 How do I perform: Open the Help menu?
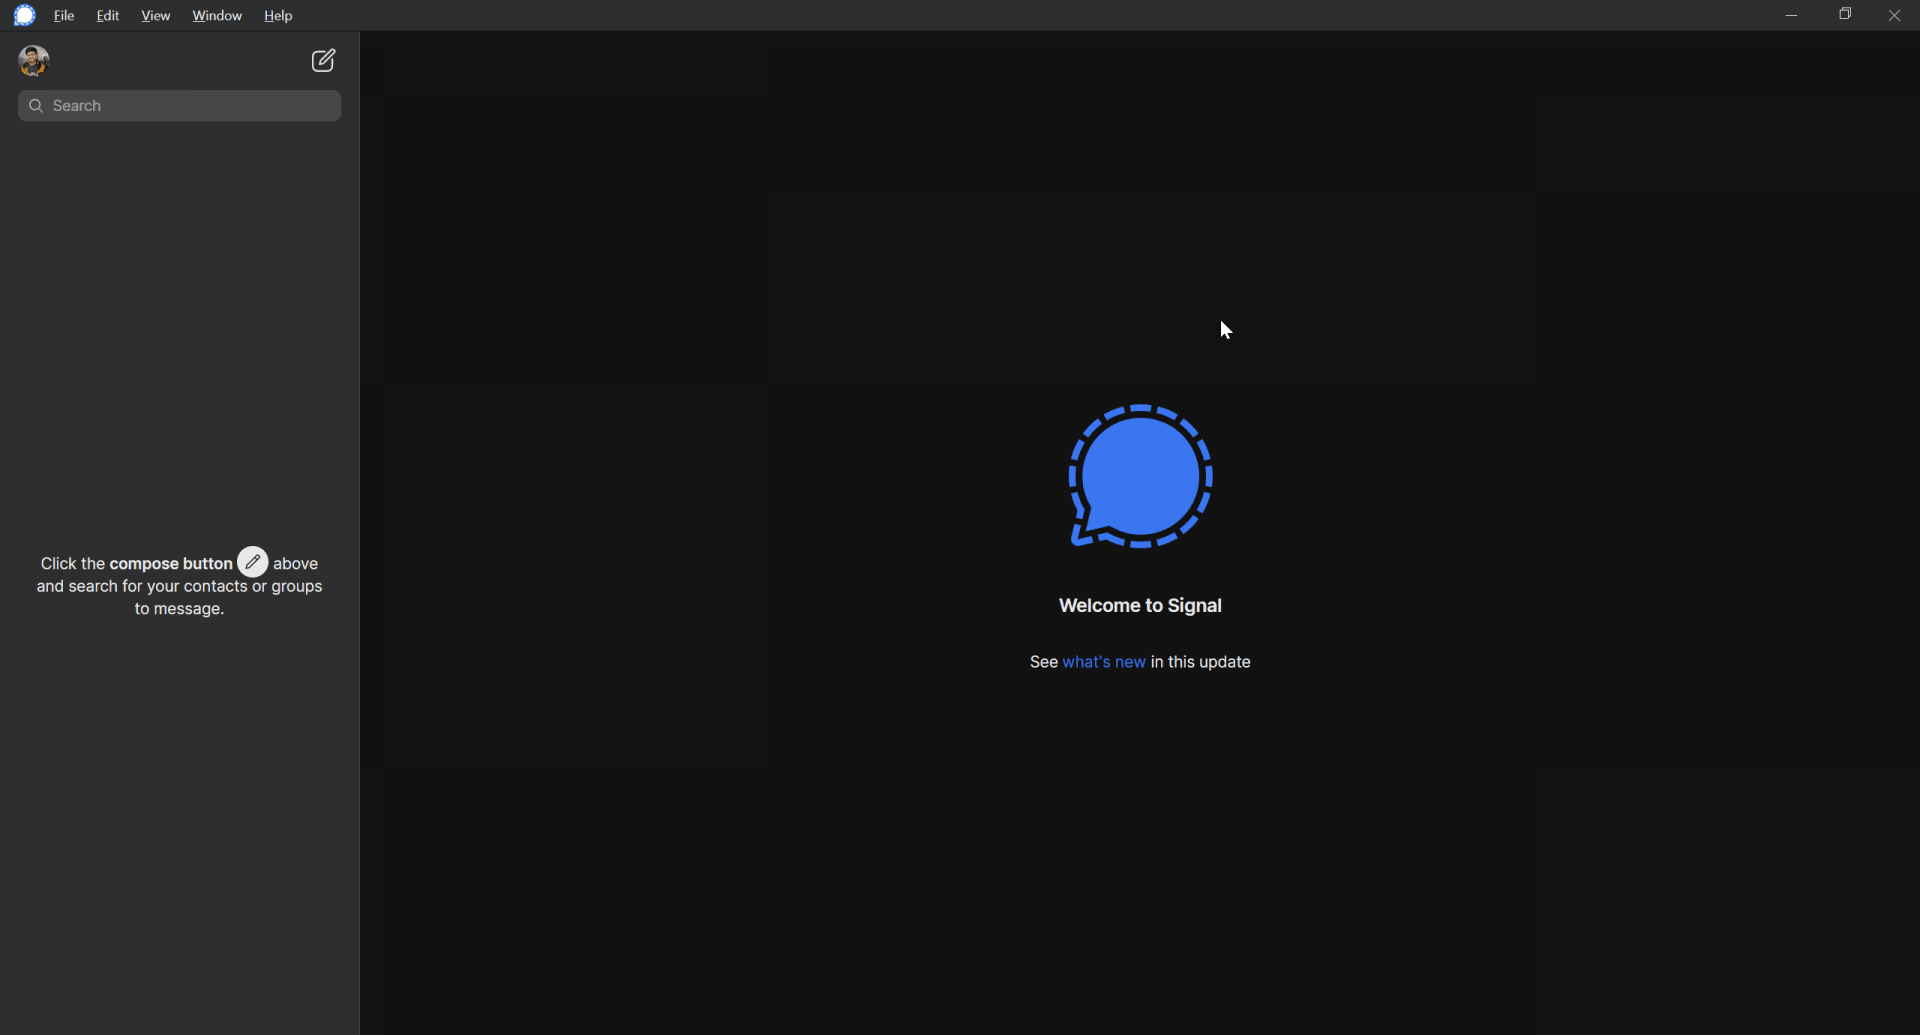point(278,16)
